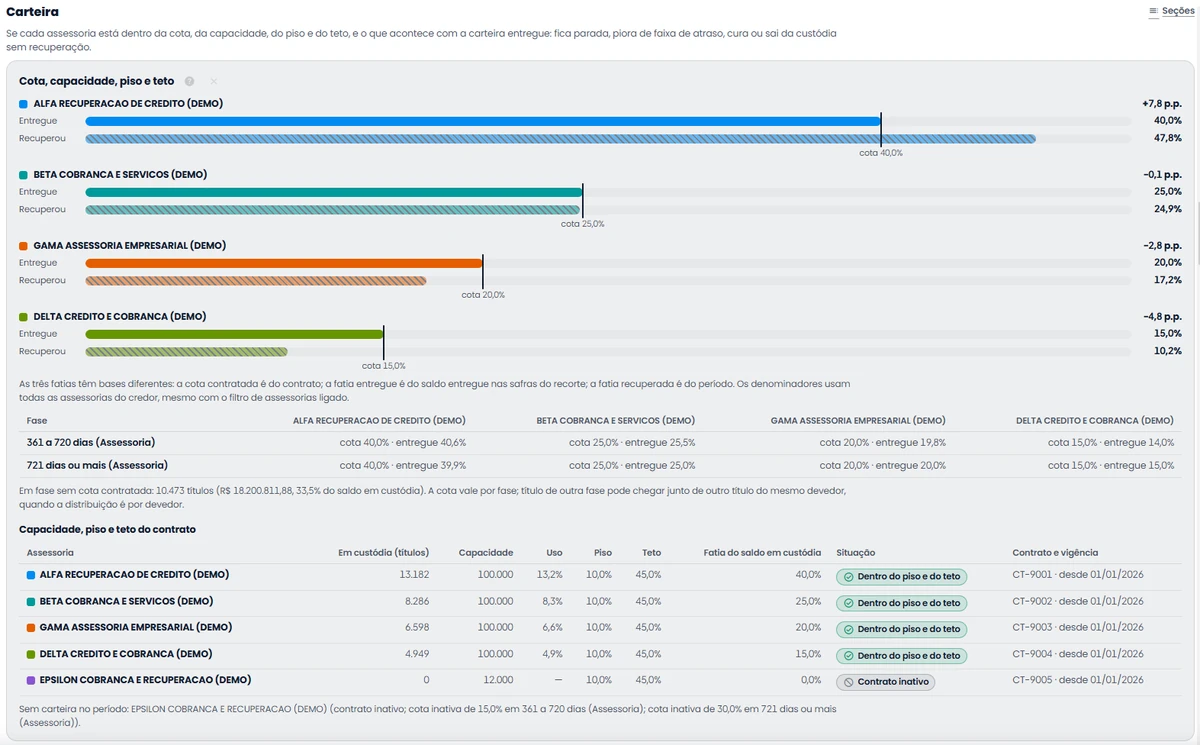Click the 'Fase' column header
Screen dimensions: 1200x745
click(37, 421)
